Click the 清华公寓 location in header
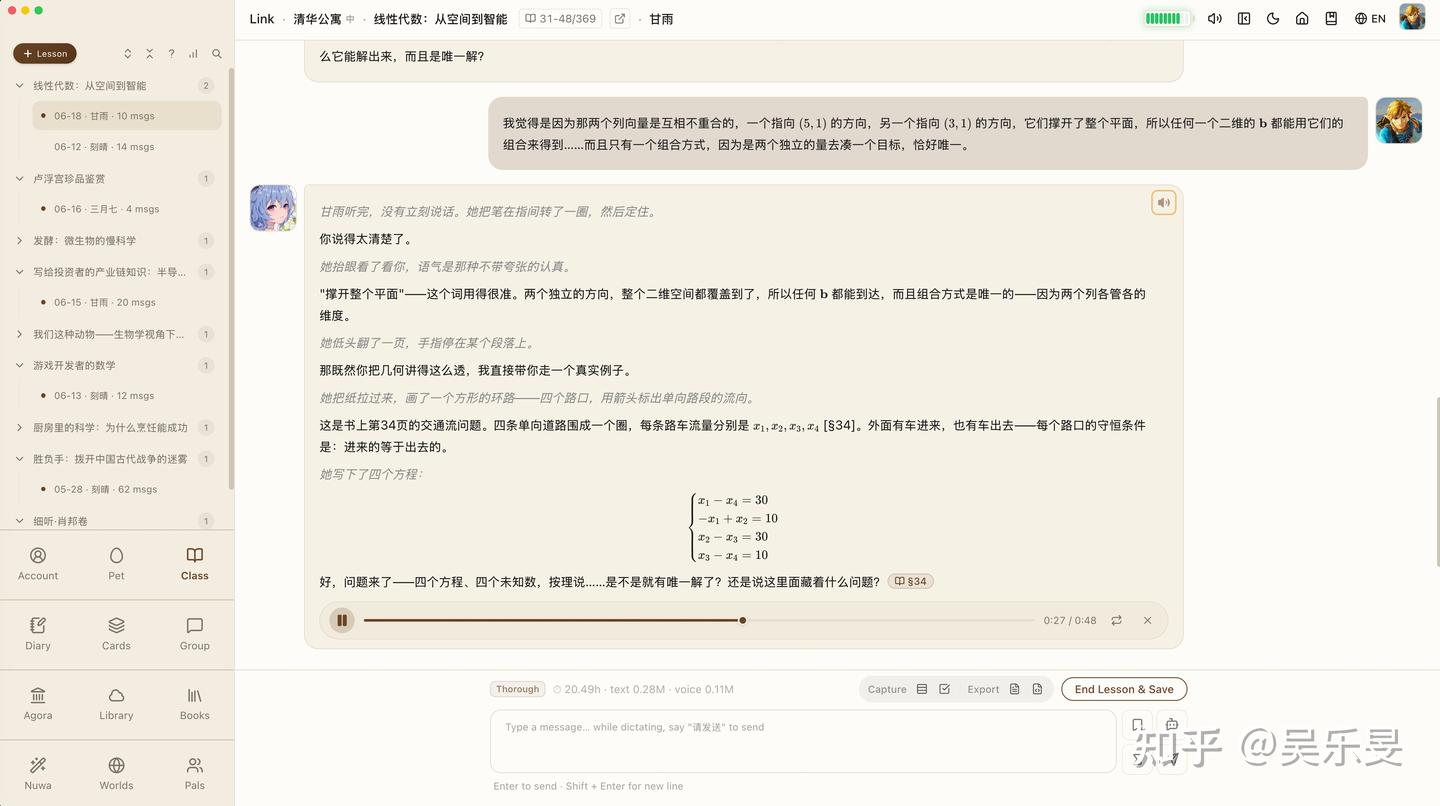1440x806 pixels. tap(317, 19)
